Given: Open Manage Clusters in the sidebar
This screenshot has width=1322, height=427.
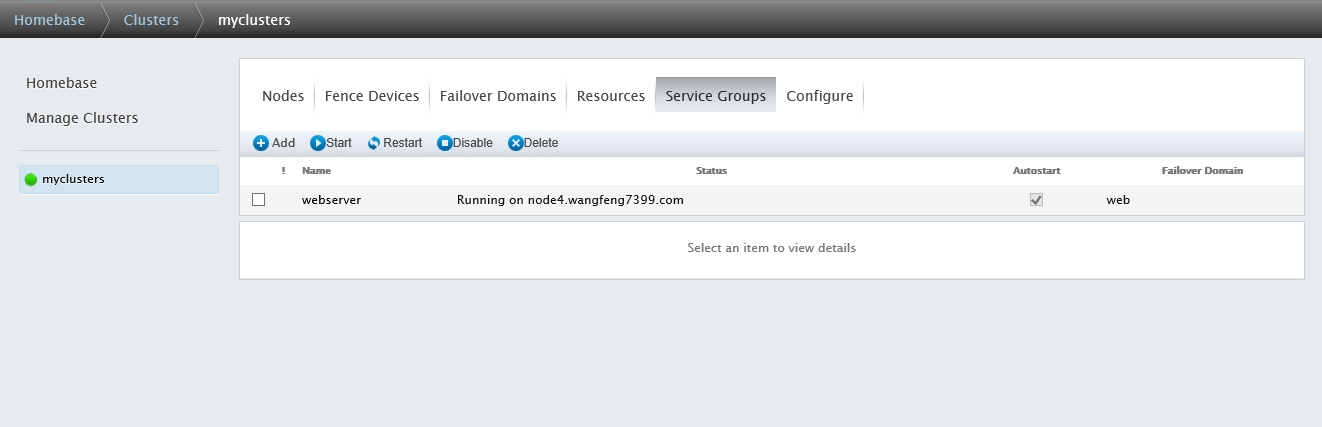Looking at the screenshot, I should coord(82,118).
